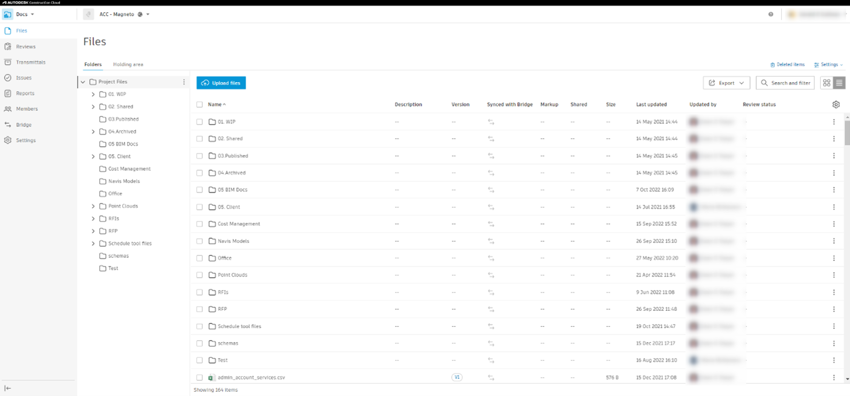Image resolution: width=850 pixels, height=396 pixels.
Task: Open the Reviews section icon
Action: tap(8, 47)
